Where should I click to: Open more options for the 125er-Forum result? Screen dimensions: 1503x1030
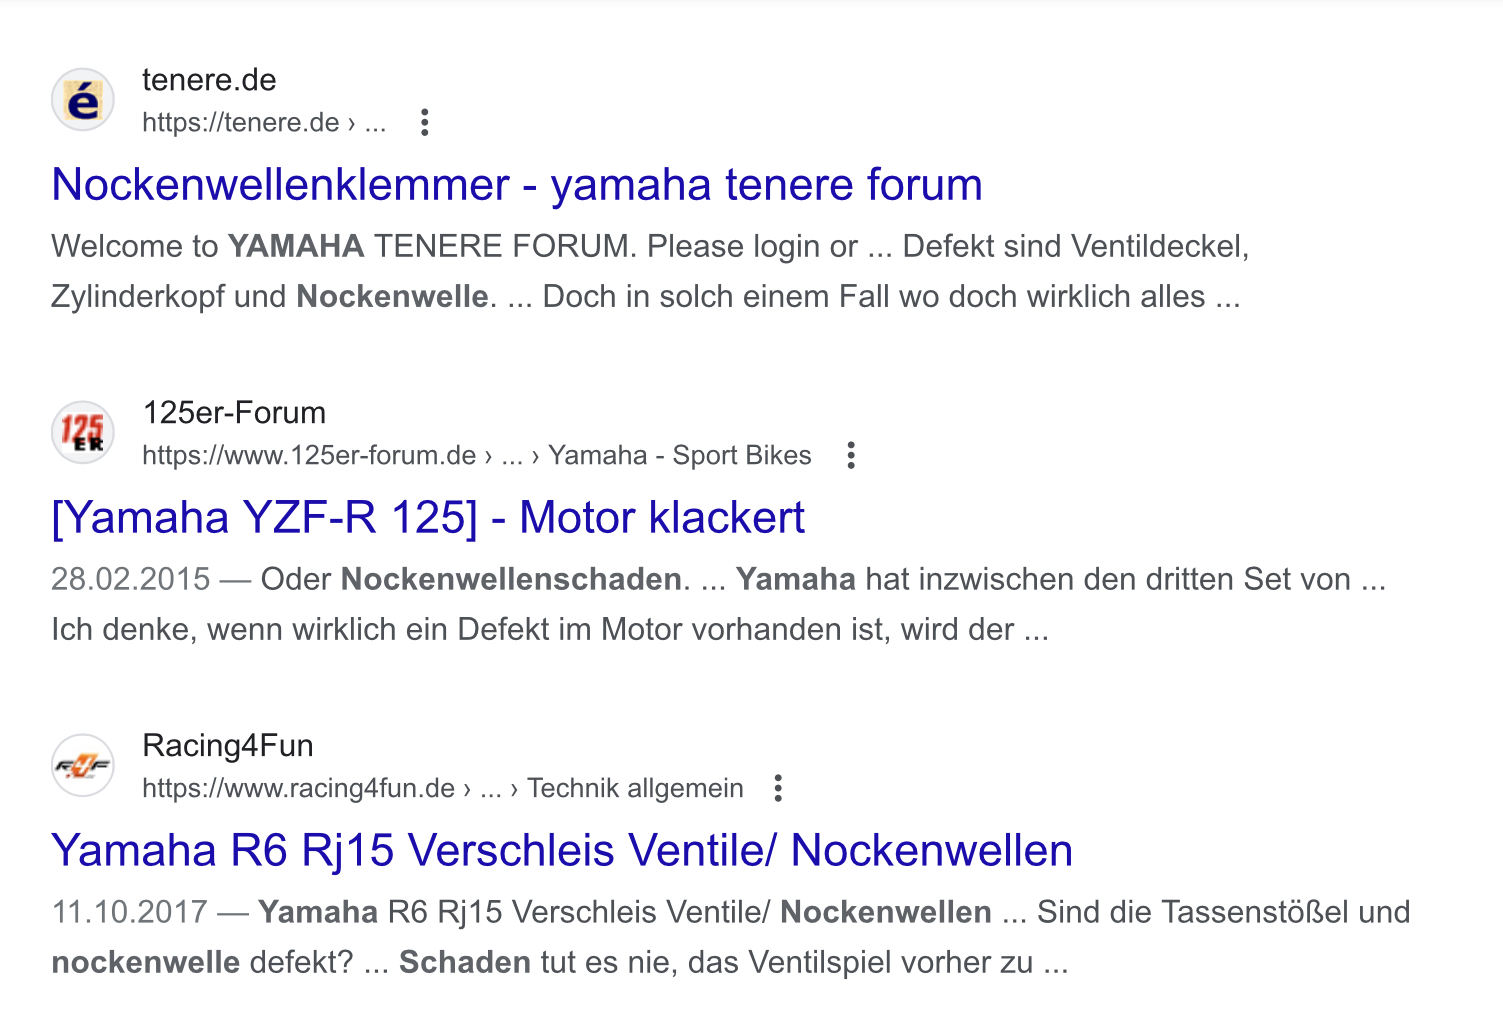point(851,455)
